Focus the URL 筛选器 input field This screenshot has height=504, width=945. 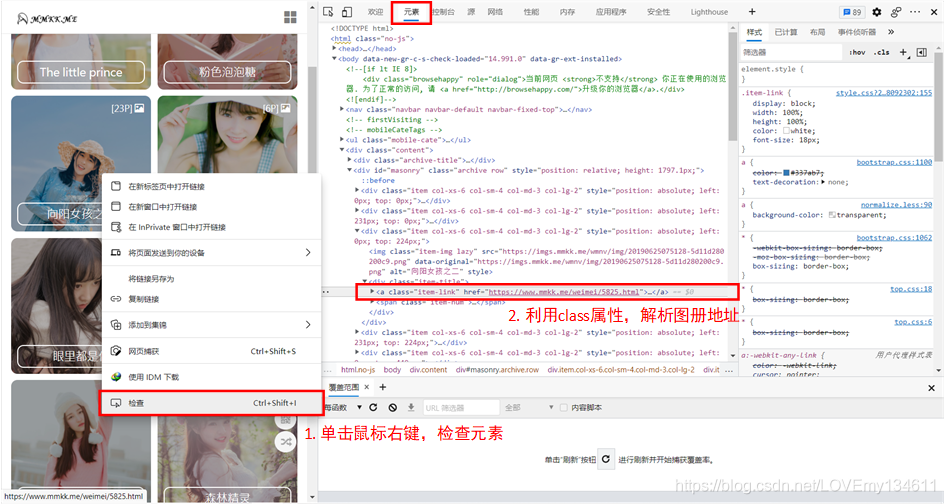461,408
